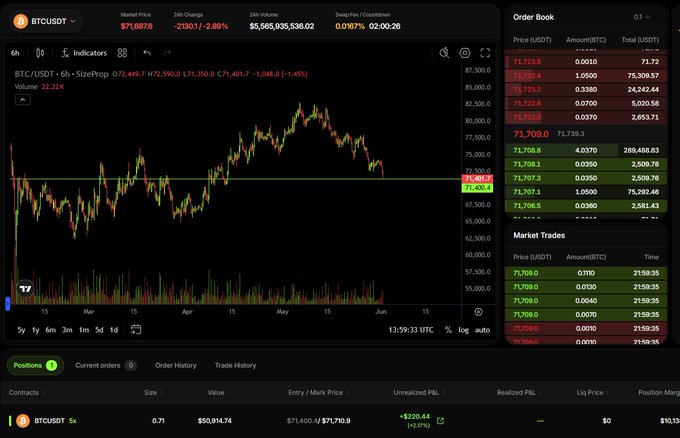Open the Order History tab

[176, 365]
